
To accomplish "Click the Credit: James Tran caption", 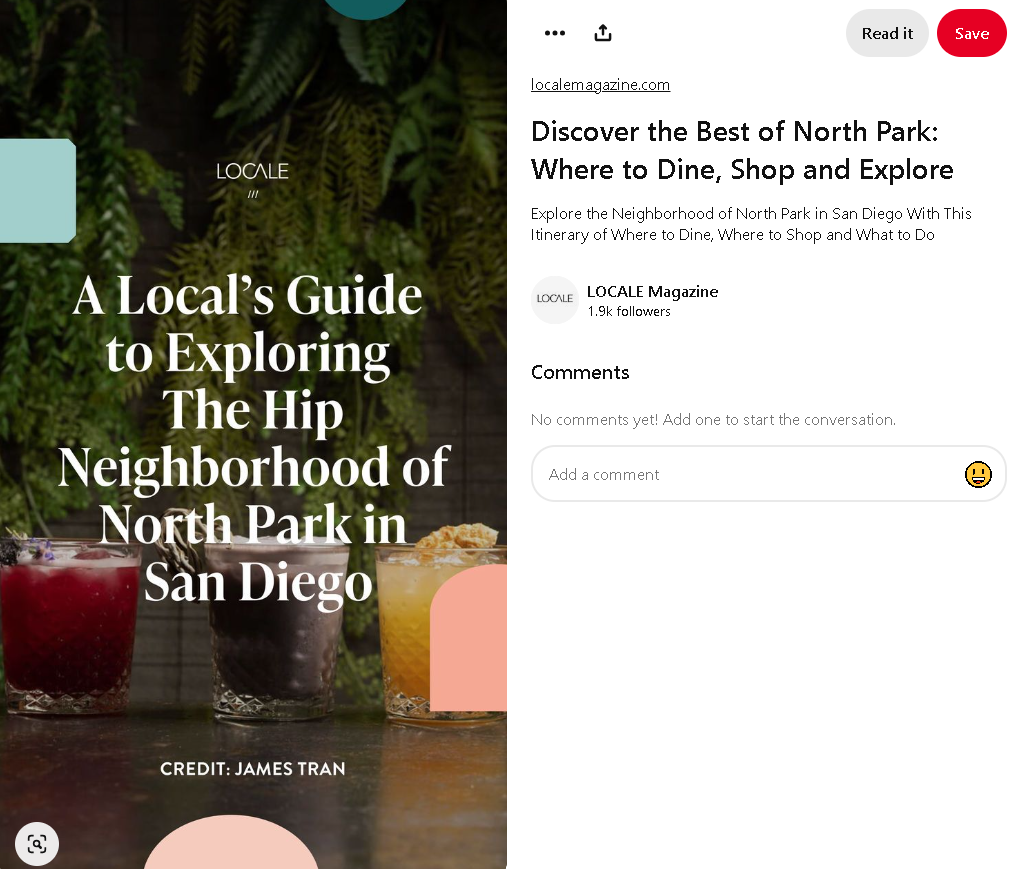I will 253,769.
